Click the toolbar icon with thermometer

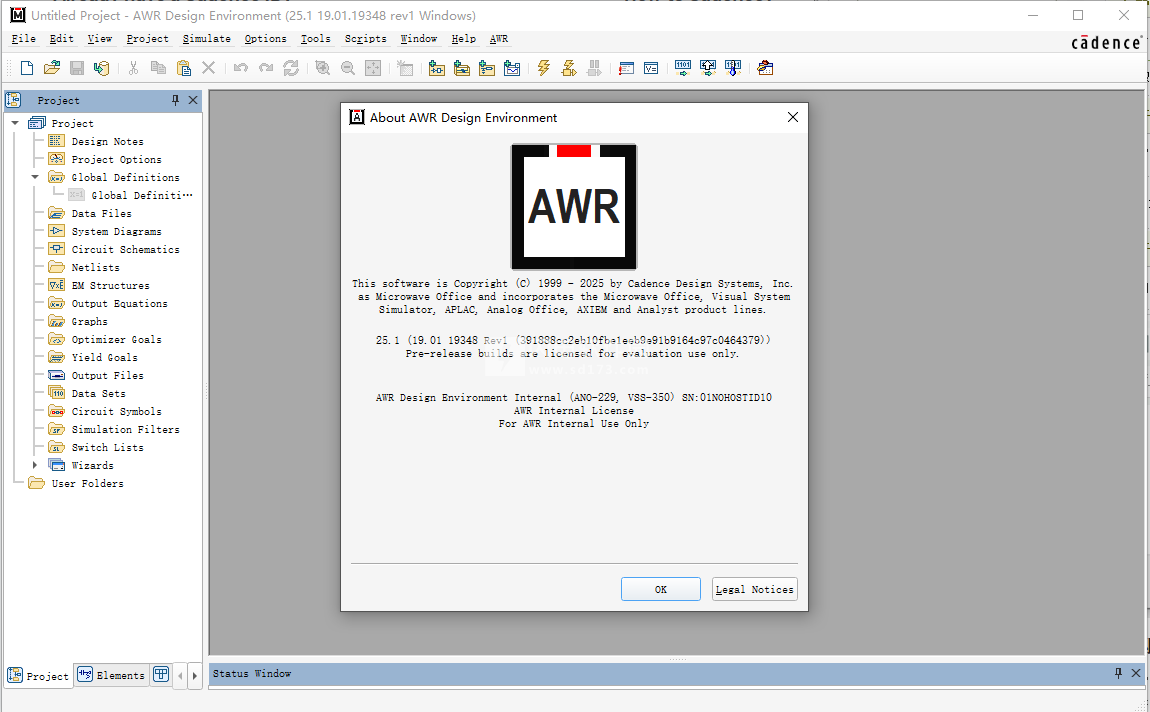(x=733, y=68)
